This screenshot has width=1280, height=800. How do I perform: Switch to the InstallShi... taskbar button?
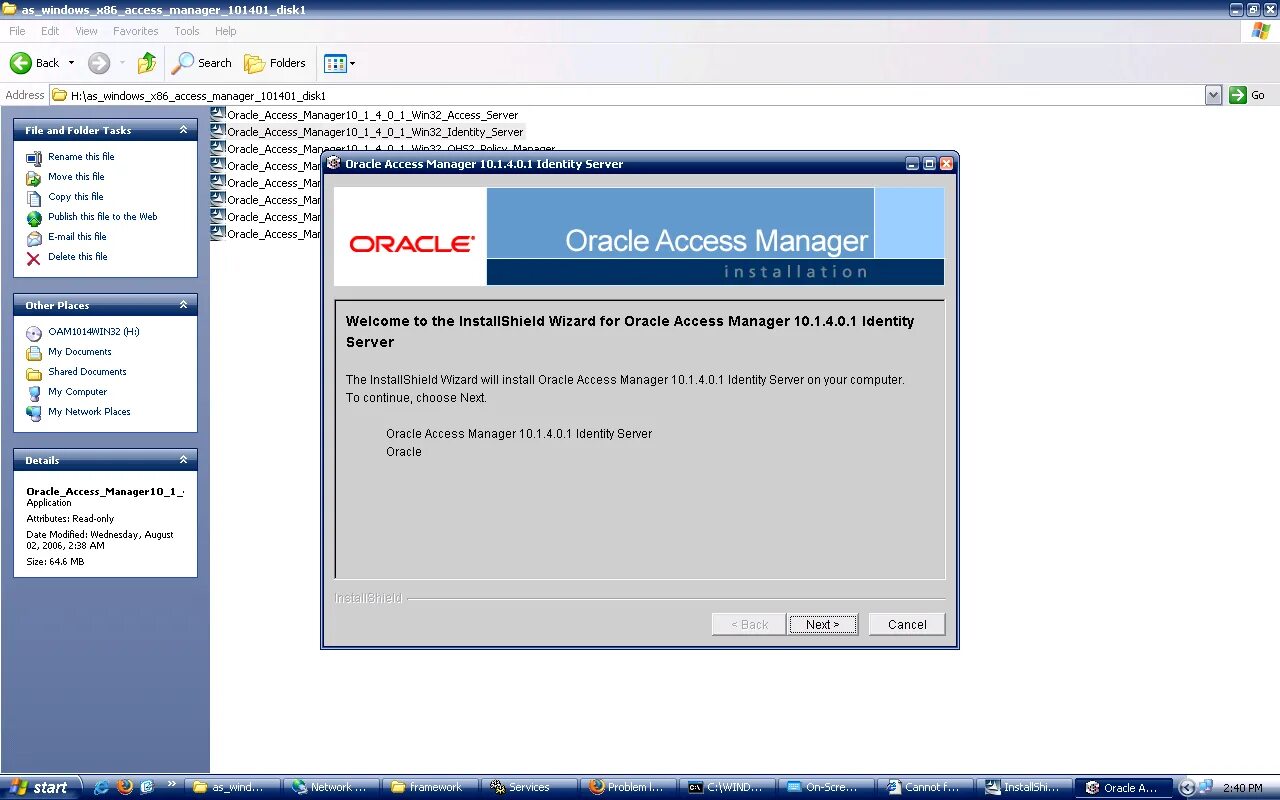(x=1023, y=788)
